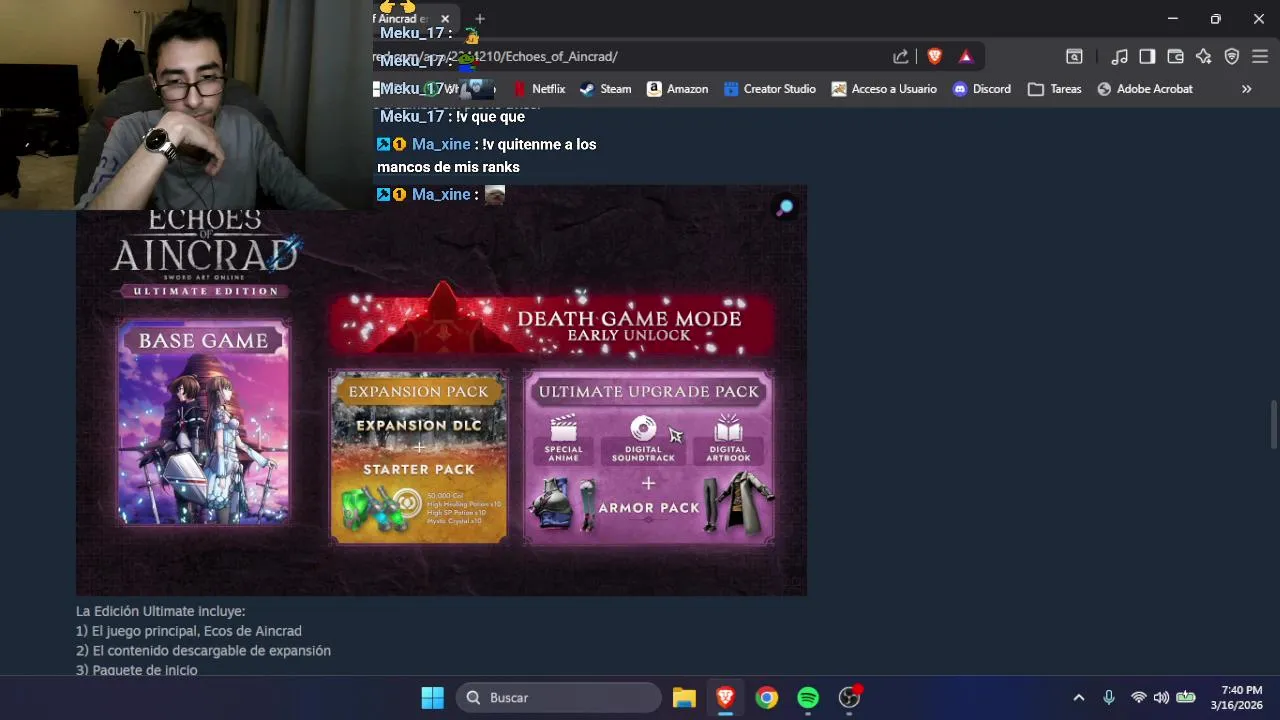
Task: Click the text 'La Edición Ultimate incluye:'
Action: (160, 611)
